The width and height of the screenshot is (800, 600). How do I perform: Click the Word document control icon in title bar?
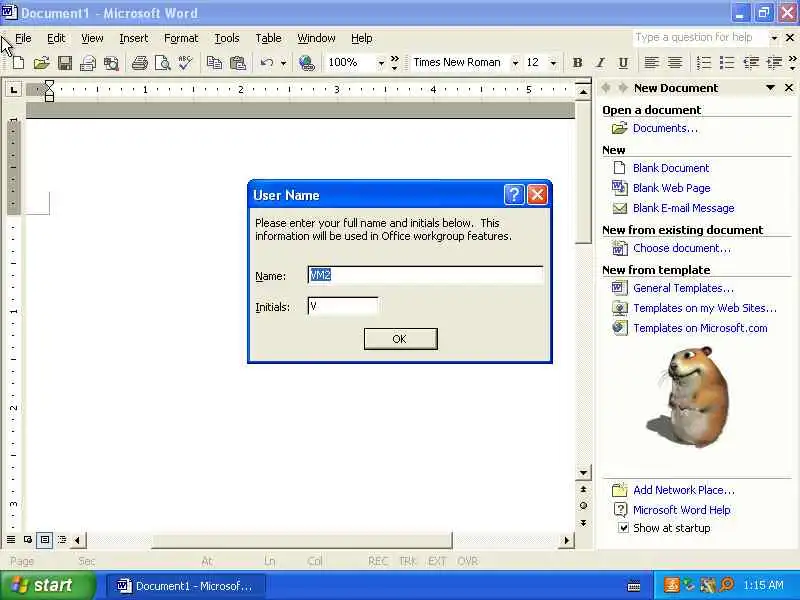click(9, 12)
